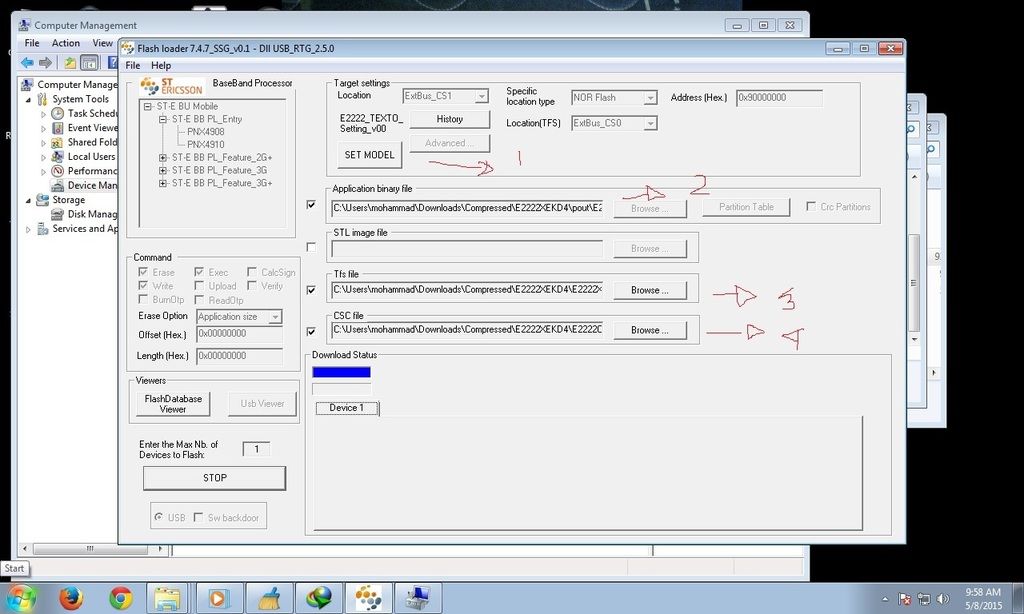
Task: Switch to Flash loader taskbar icon
Action: (x=368, y=598)
